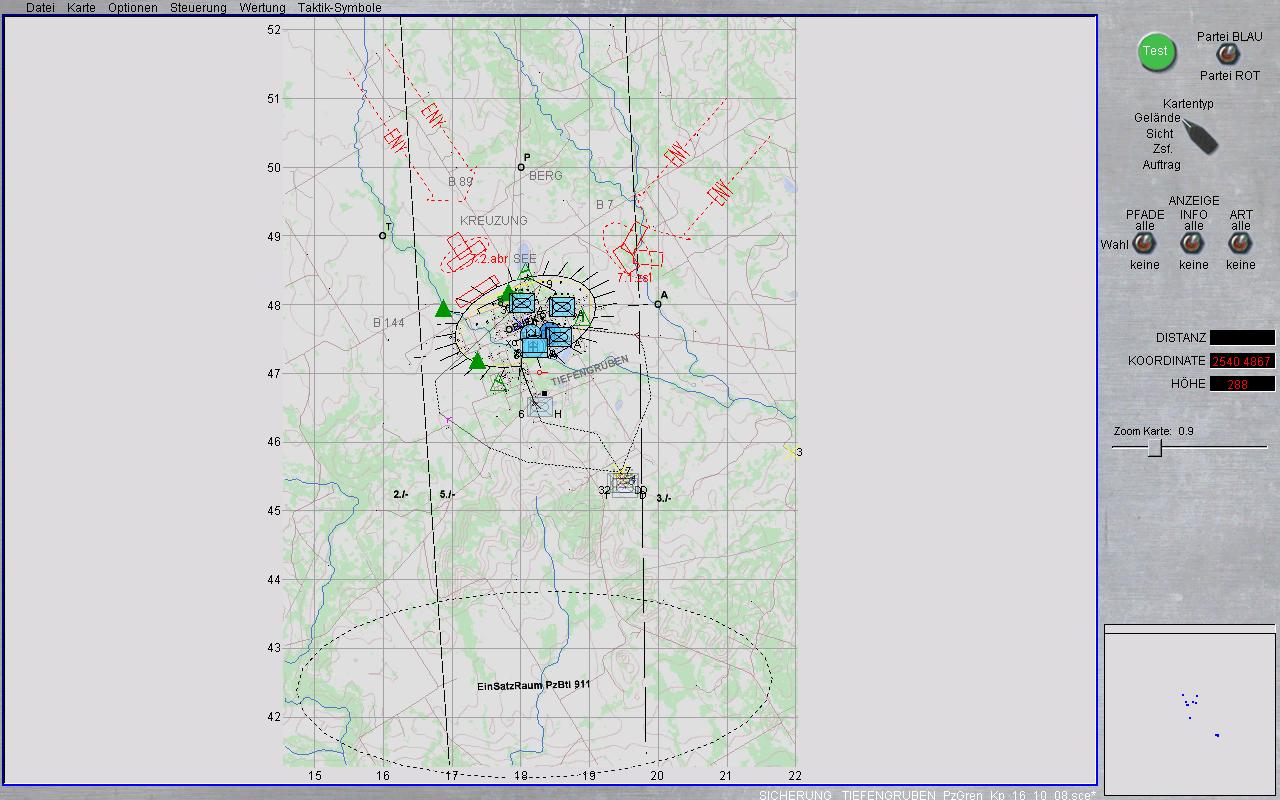Viewport: 1280px width, 800px height.
Task: Click the overview minimap in bottom right
Action: point(1189,708)
